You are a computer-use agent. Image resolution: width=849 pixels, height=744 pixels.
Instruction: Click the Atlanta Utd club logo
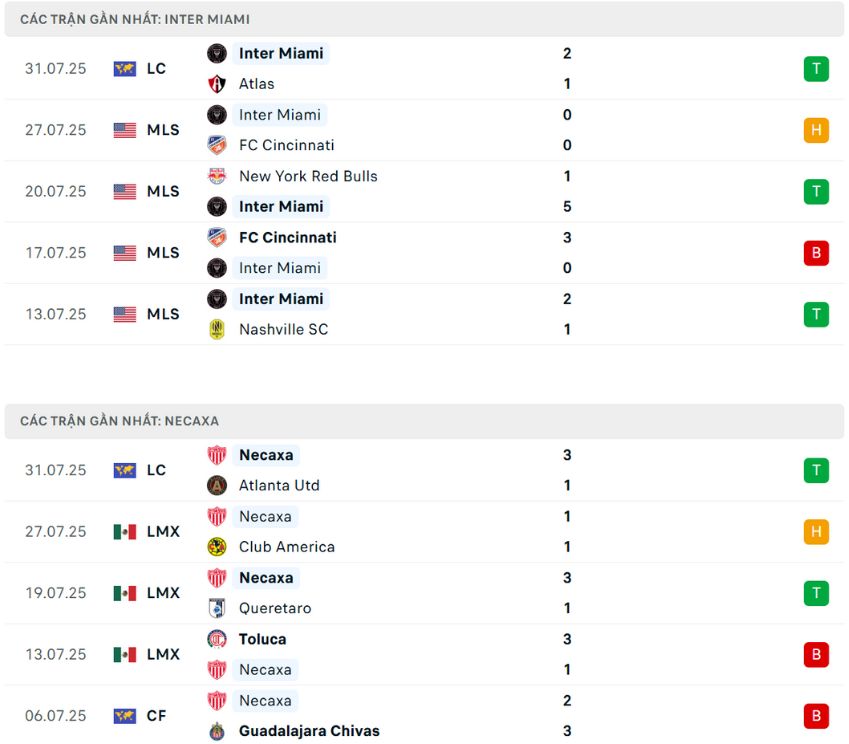217,485
